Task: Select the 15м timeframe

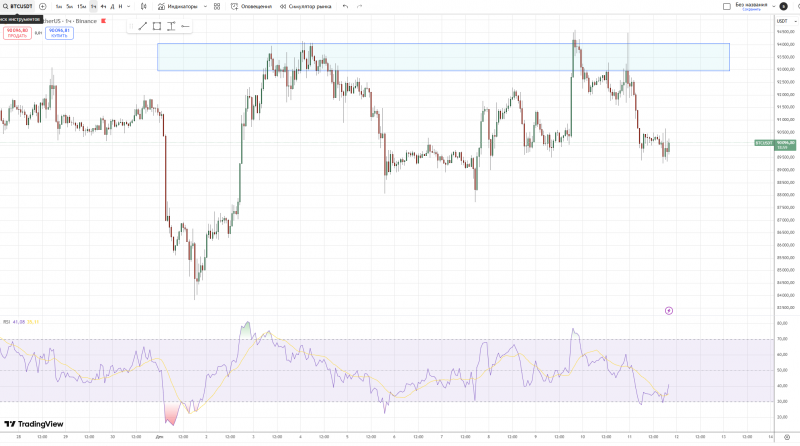Action: (x=82, y=7)
